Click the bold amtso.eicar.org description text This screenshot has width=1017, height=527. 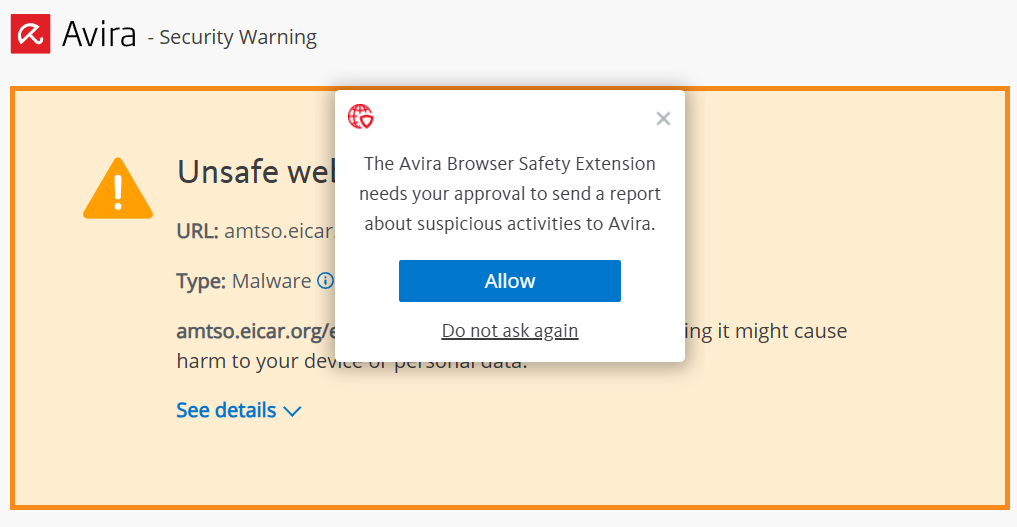pos(256,331)
